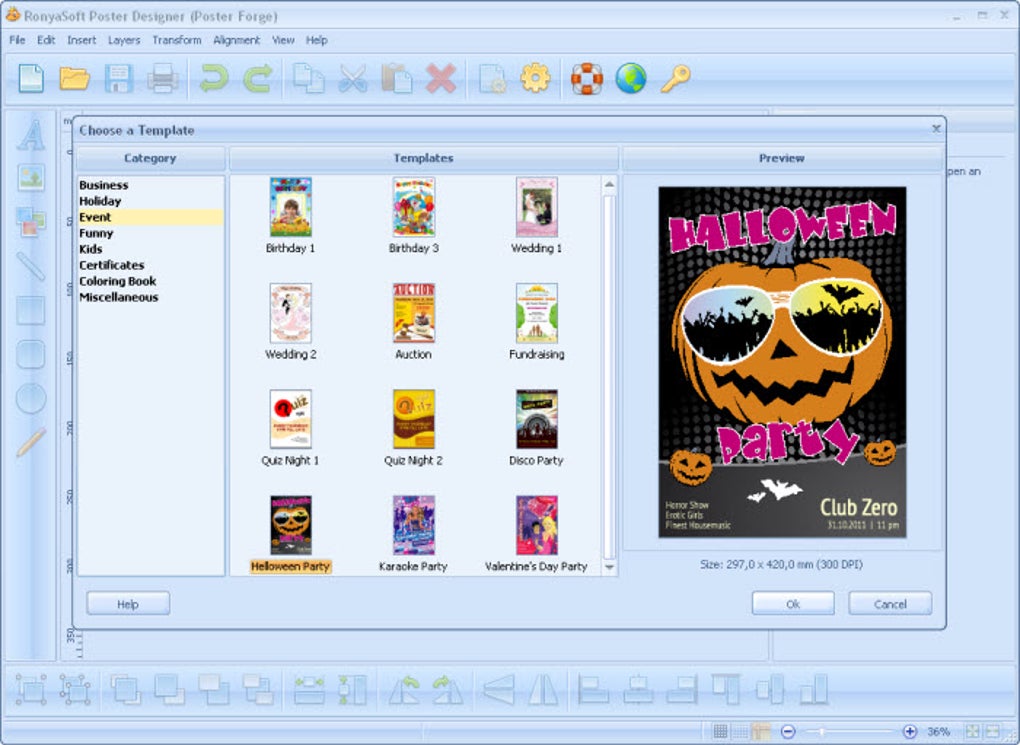1020x745 pixels.
Task: Click the Redo green arrow
Action: click(258, 79)
